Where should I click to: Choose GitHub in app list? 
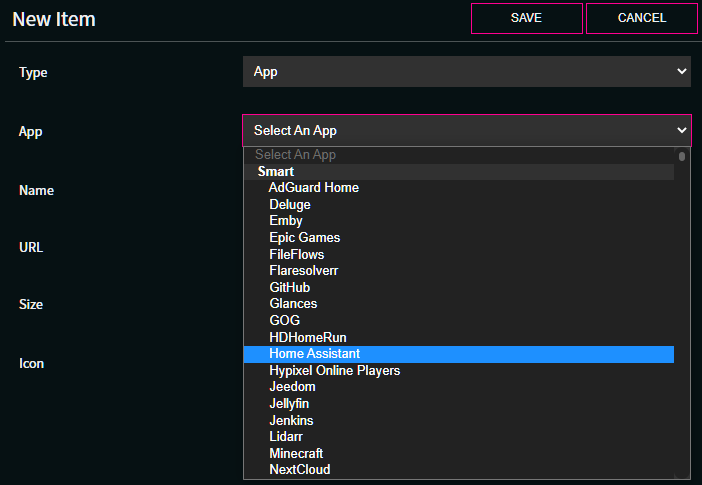[458, 288]
